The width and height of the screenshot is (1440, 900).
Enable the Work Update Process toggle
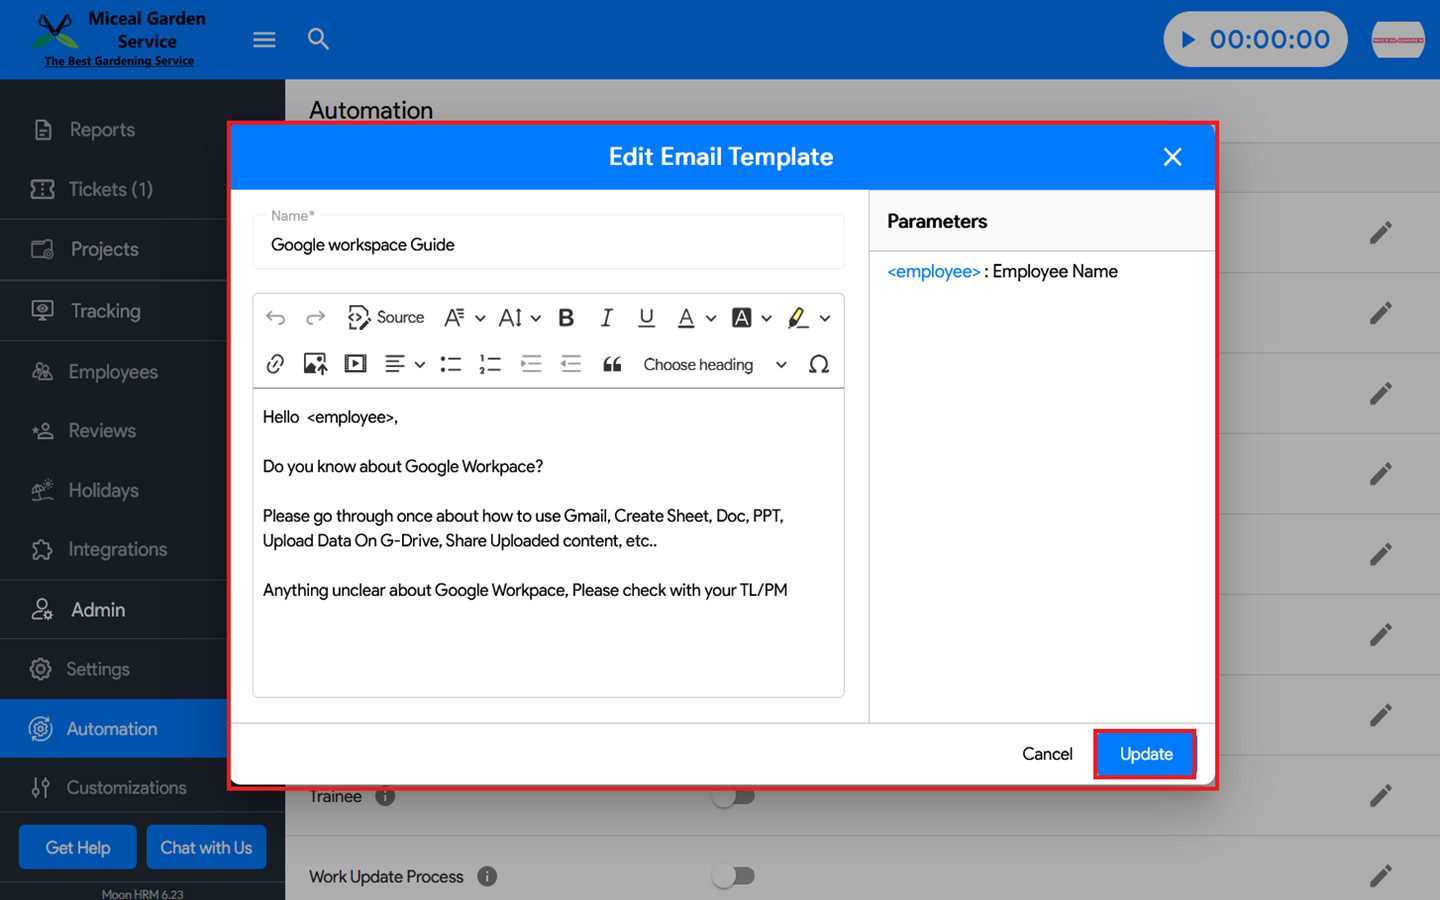[x=733, y=876]
